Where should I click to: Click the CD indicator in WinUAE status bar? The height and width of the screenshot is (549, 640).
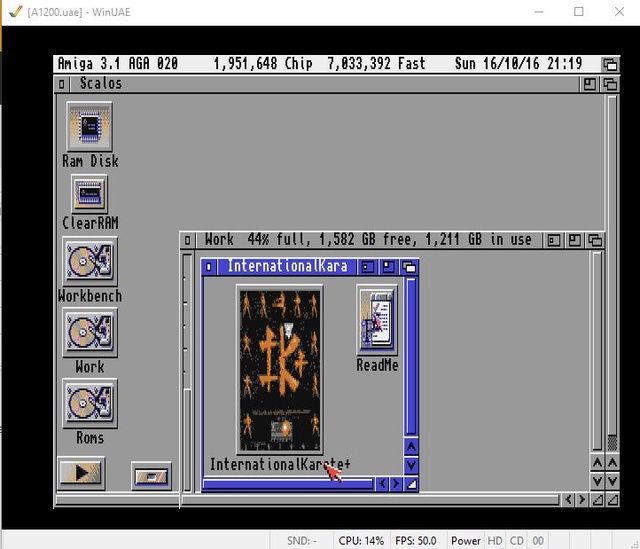(517, 541)
